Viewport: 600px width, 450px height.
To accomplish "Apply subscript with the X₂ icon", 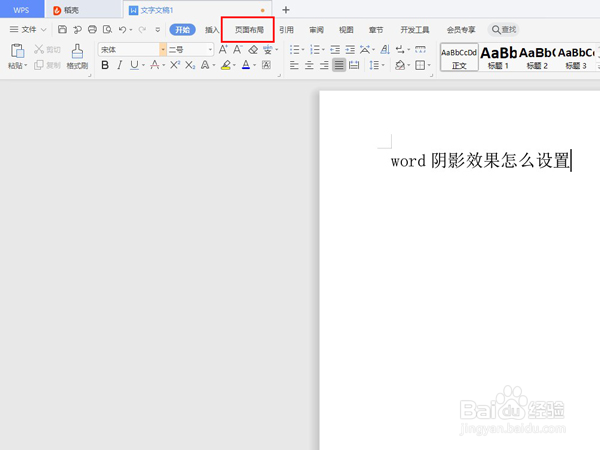I will [190, 65].
